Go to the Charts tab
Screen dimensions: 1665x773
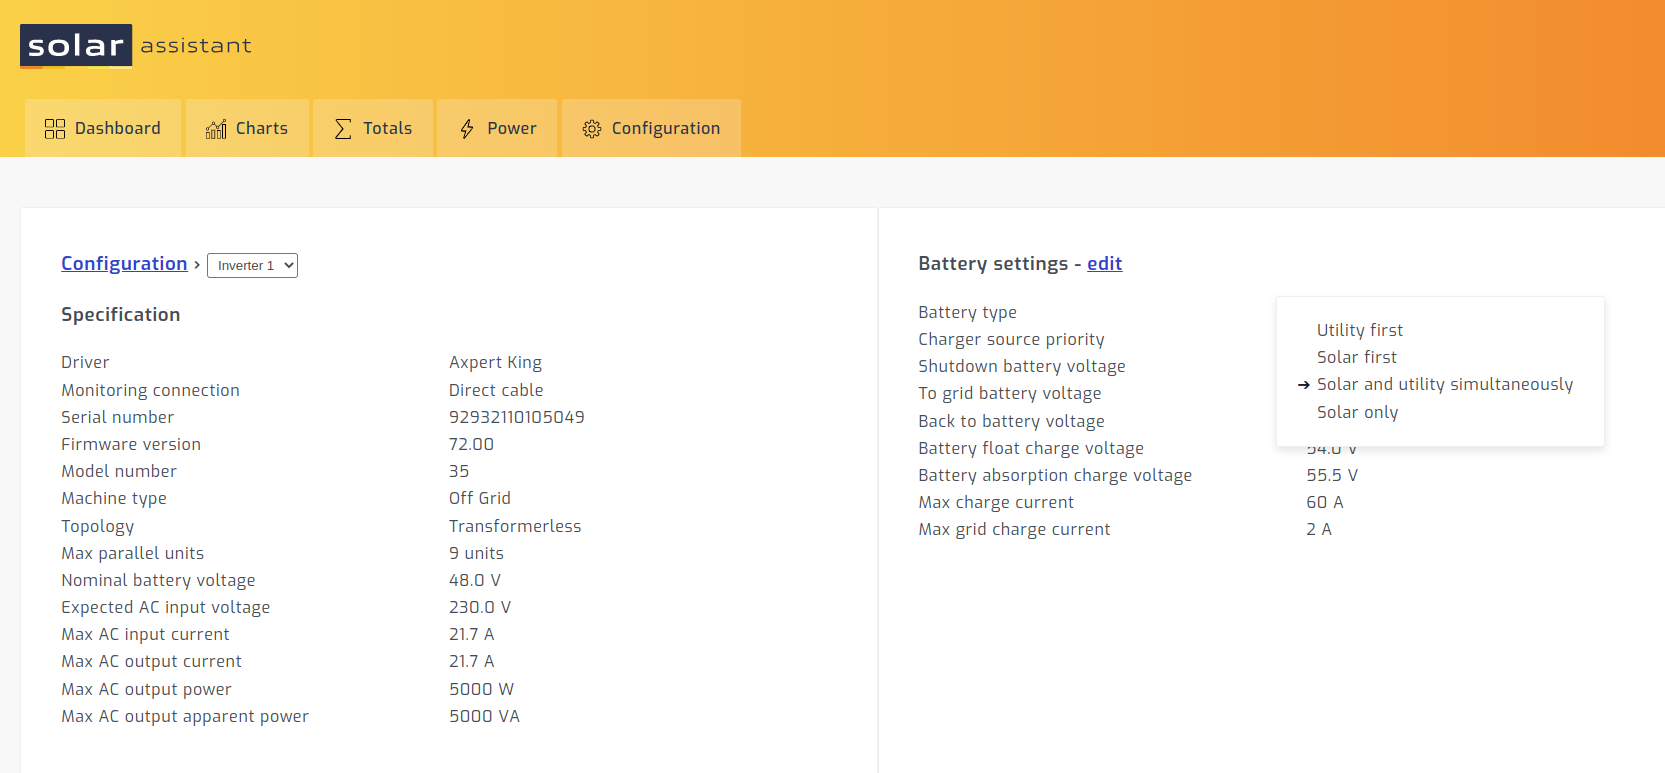coord(247,128)
